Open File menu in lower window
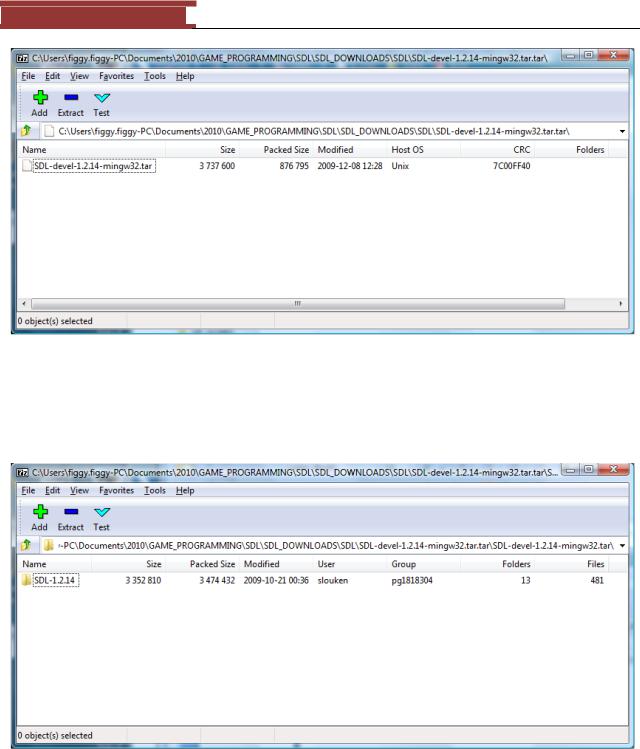The height and width of the screenshot is (749, 640). 28,490
